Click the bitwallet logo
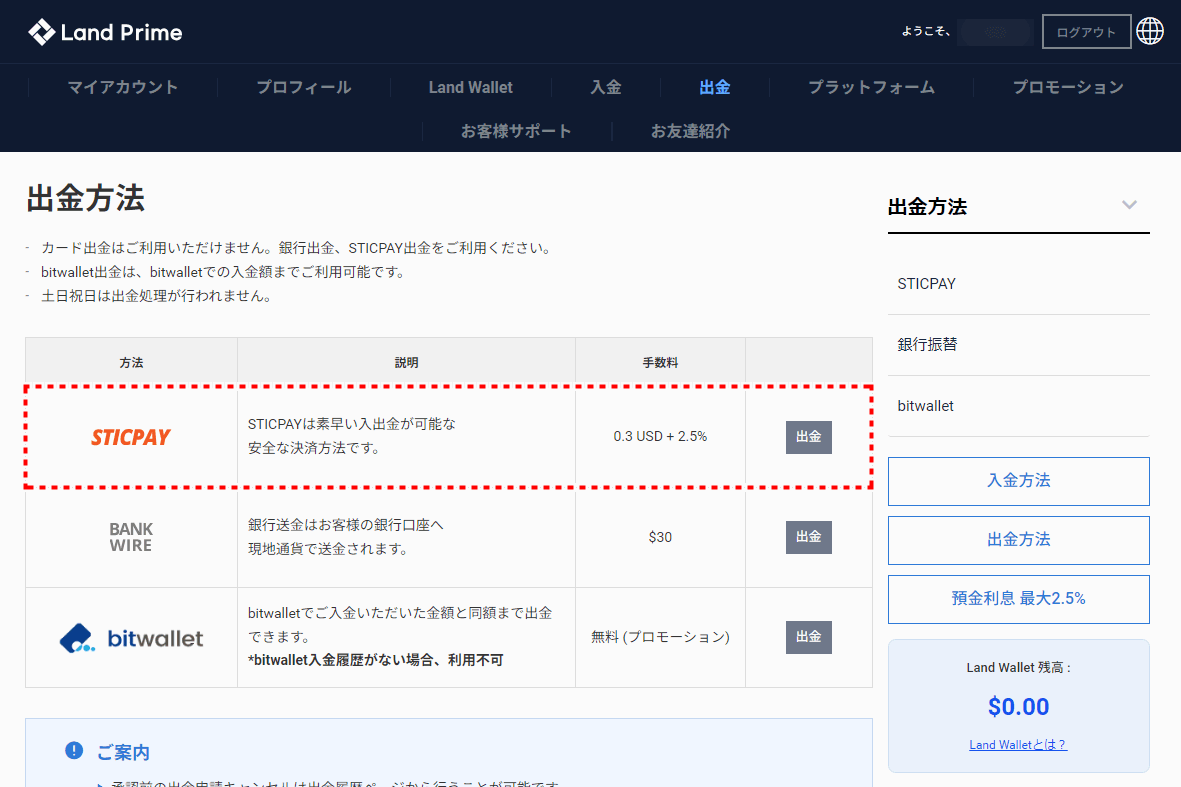Image resolution: width=1181 pixels, height=787 pixels. [131, 638]
